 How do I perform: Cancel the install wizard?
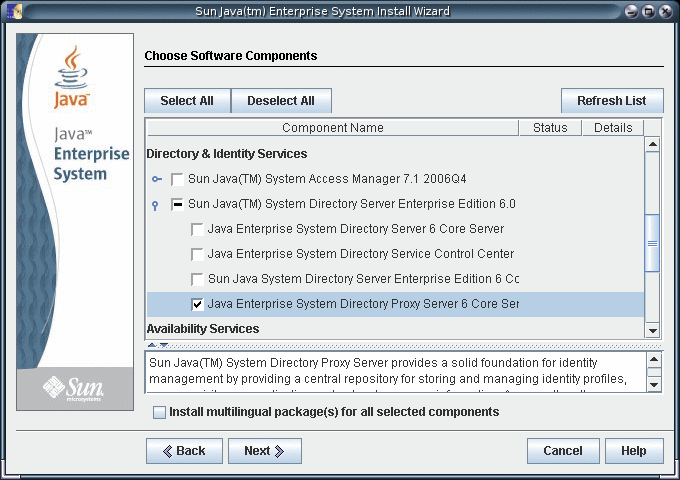563,451
